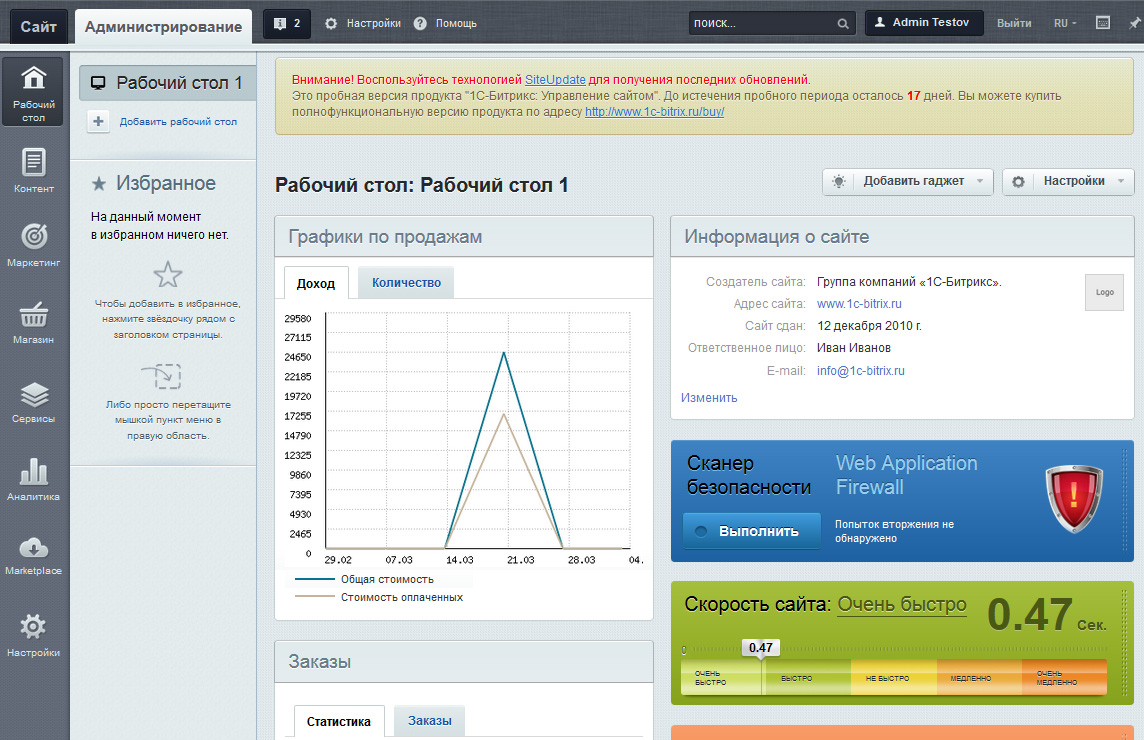Click the Добавить рабочий стол link
The width and height of the screenshot is (1144, 740).
coord(178,122)
